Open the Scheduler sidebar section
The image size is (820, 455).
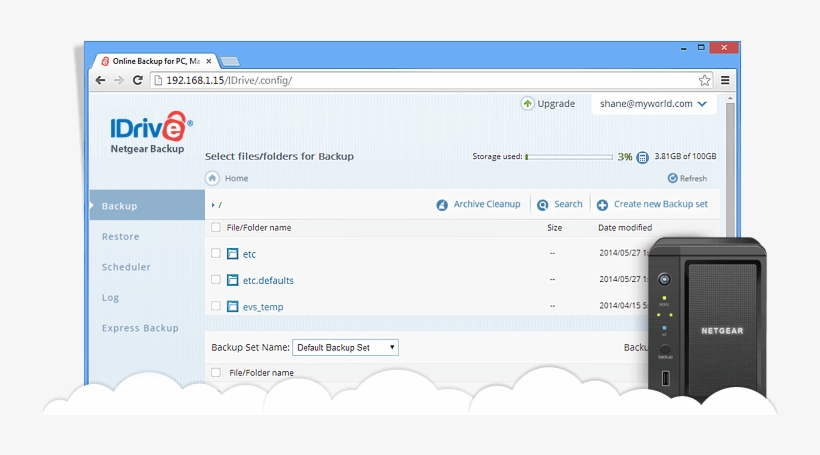tap(126, 267)
